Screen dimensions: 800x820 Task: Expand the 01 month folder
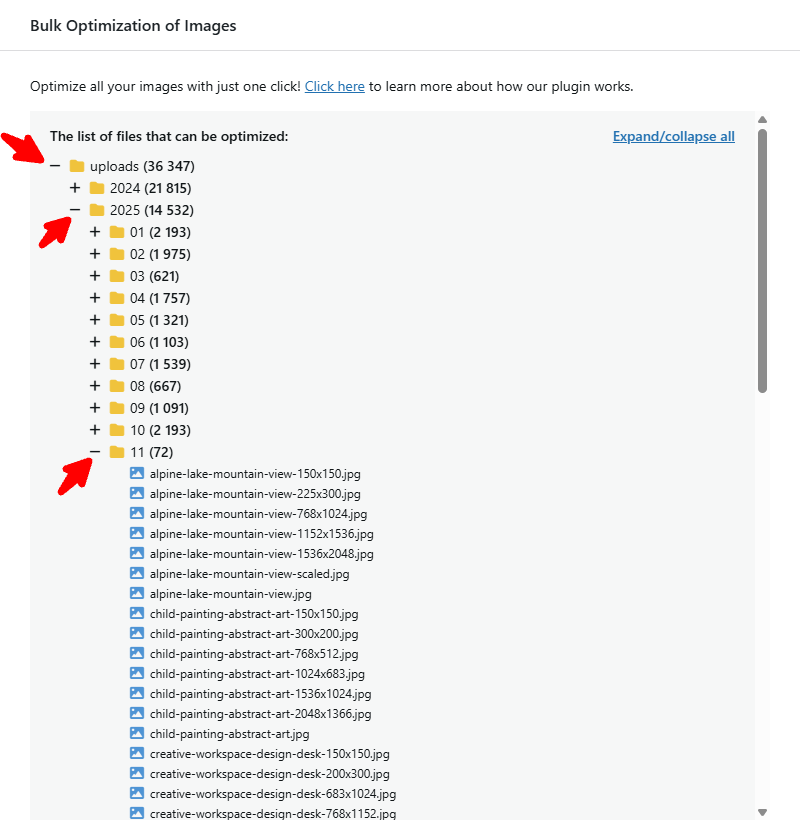tap(95, 232)
